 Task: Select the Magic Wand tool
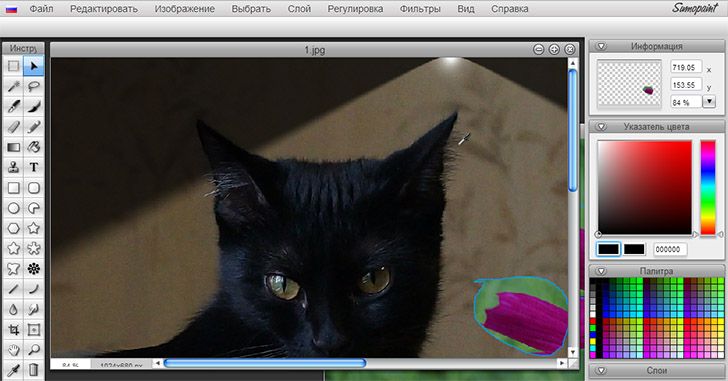[x=13, y=86]
